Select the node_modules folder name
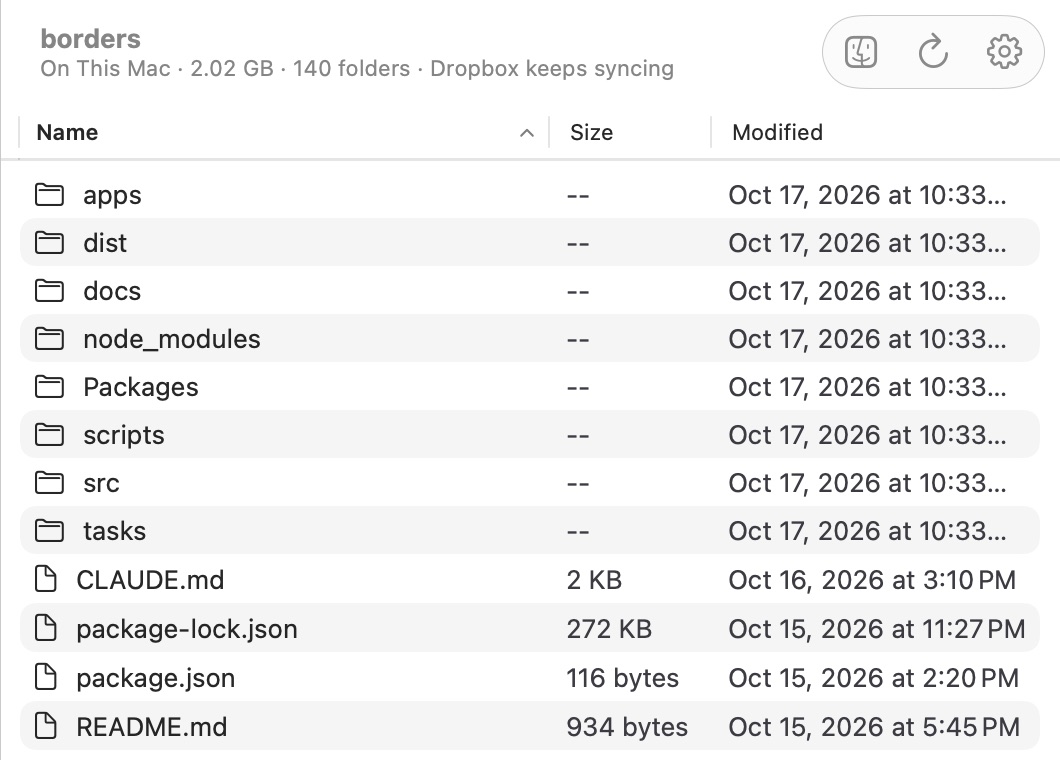1060x760 pixels. coord(172,339)
